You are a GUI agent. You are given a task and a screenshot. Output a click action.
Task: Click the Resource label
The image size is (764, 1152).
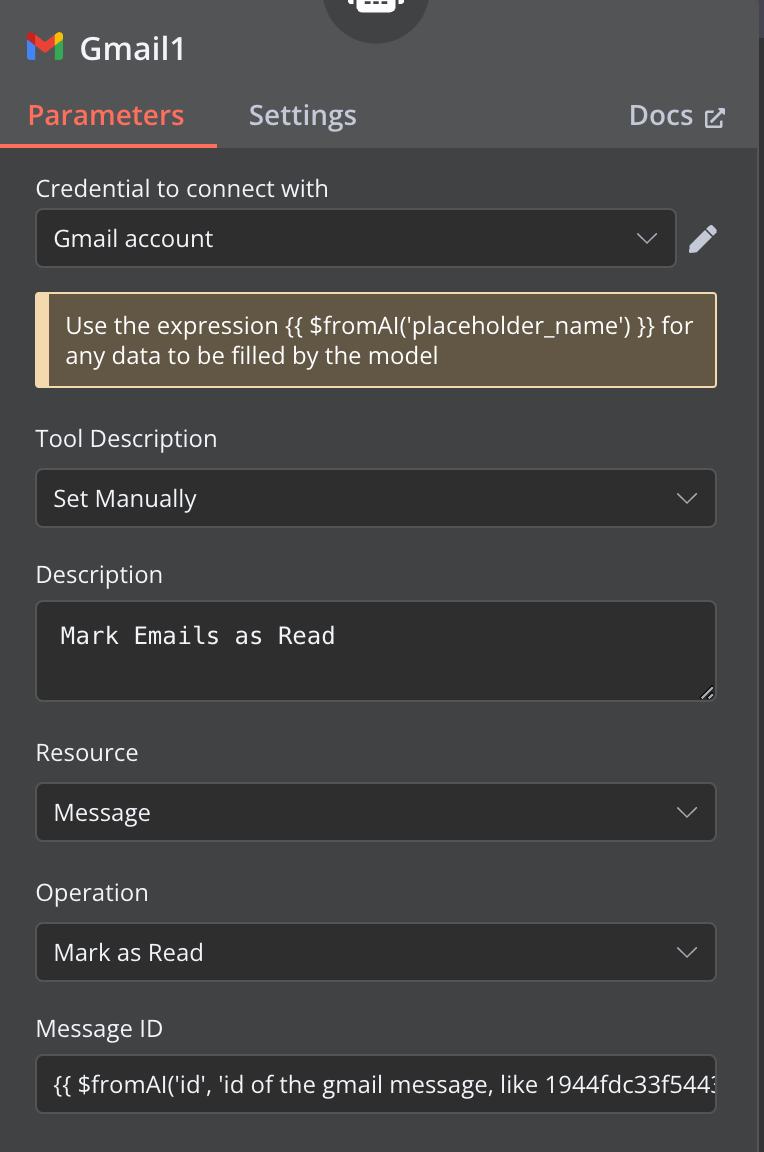pyautogui.click(x=87, y=753)
